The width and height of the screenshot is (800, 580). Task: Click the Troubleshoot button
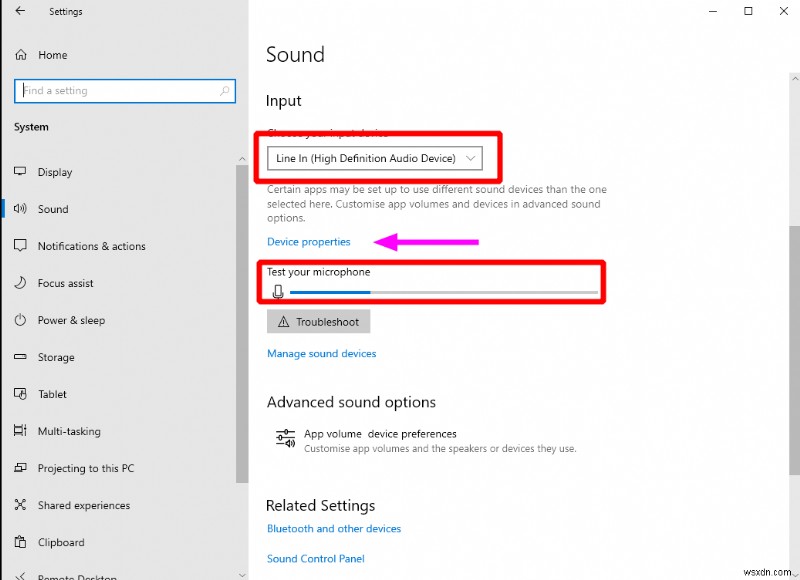click(318, 321)
